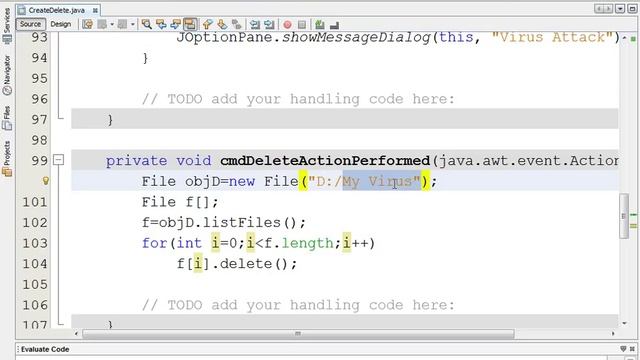Toggle Highlight Search button in toolbar
The image size is (640, 360).
coord(190,24)
